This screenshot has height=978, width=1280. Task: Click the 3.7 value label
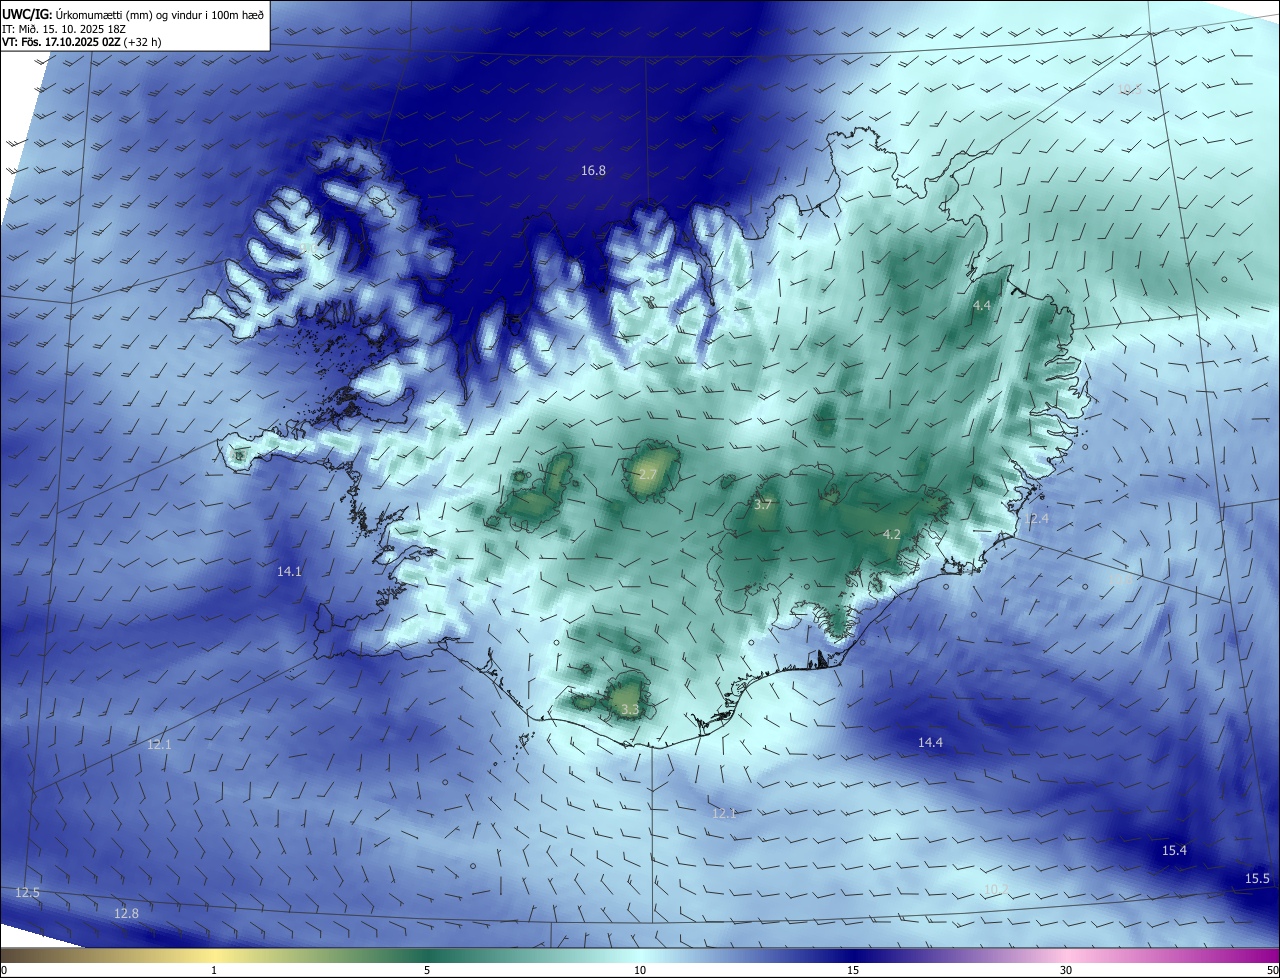[763, 505]
